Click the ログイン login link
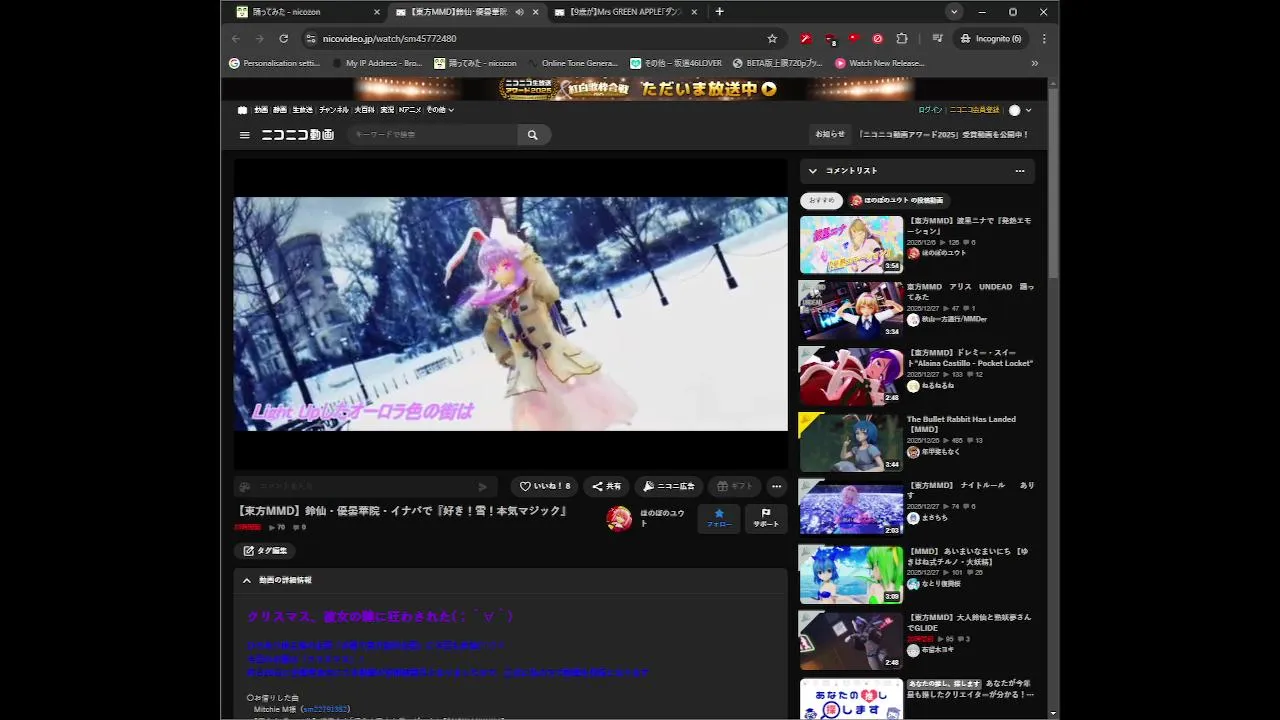Image resolution: width=1280 pixels, height=720 pixels. 930,110
